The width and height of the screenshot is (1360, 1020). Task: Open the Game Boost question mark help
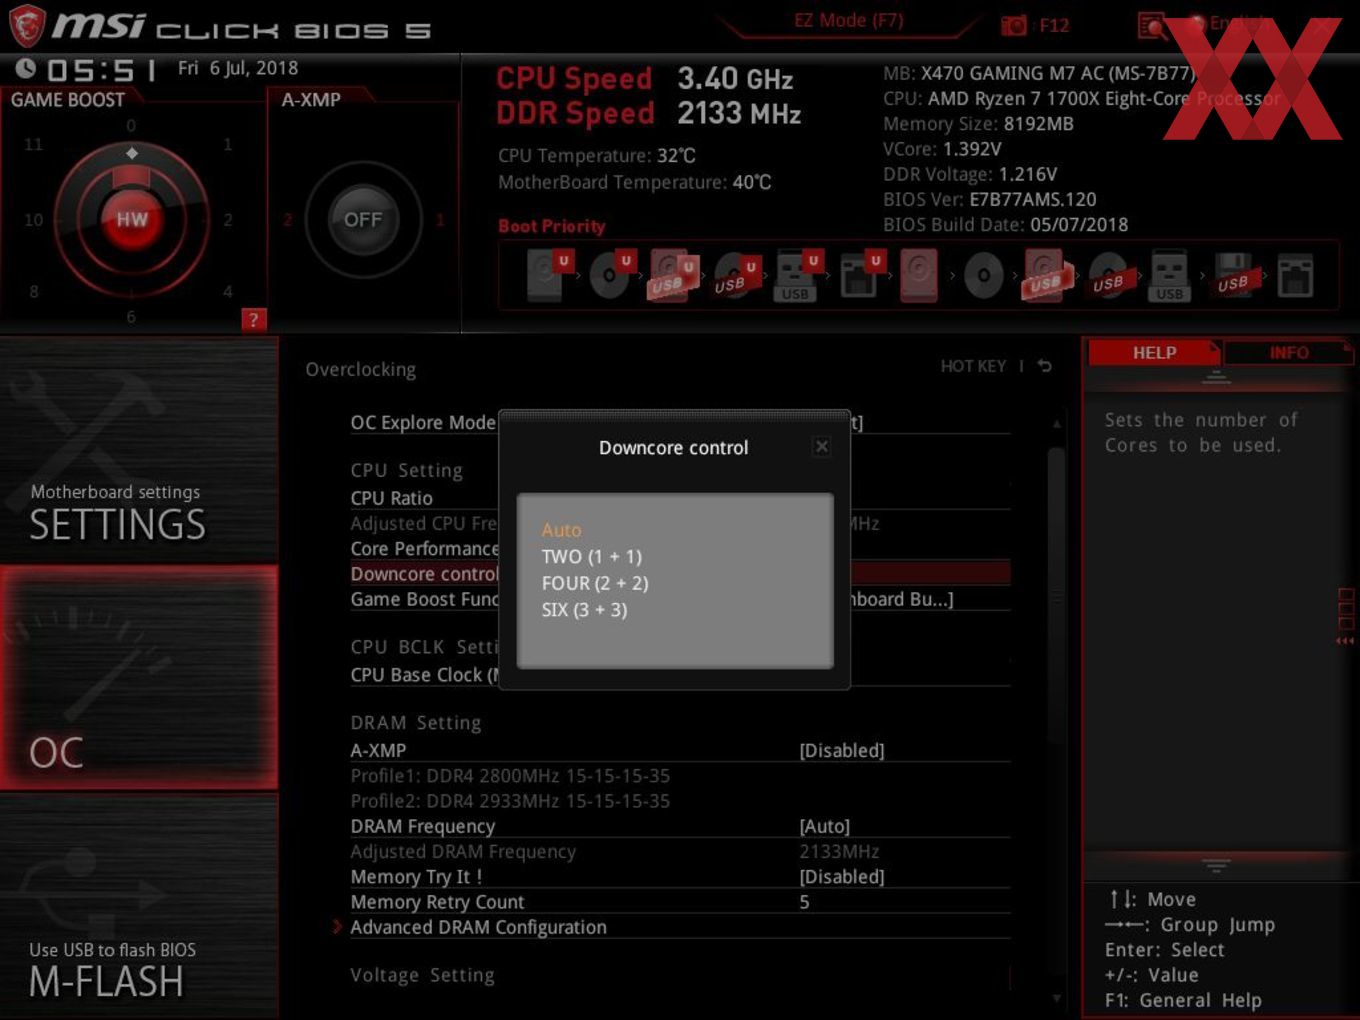point(253,320)
